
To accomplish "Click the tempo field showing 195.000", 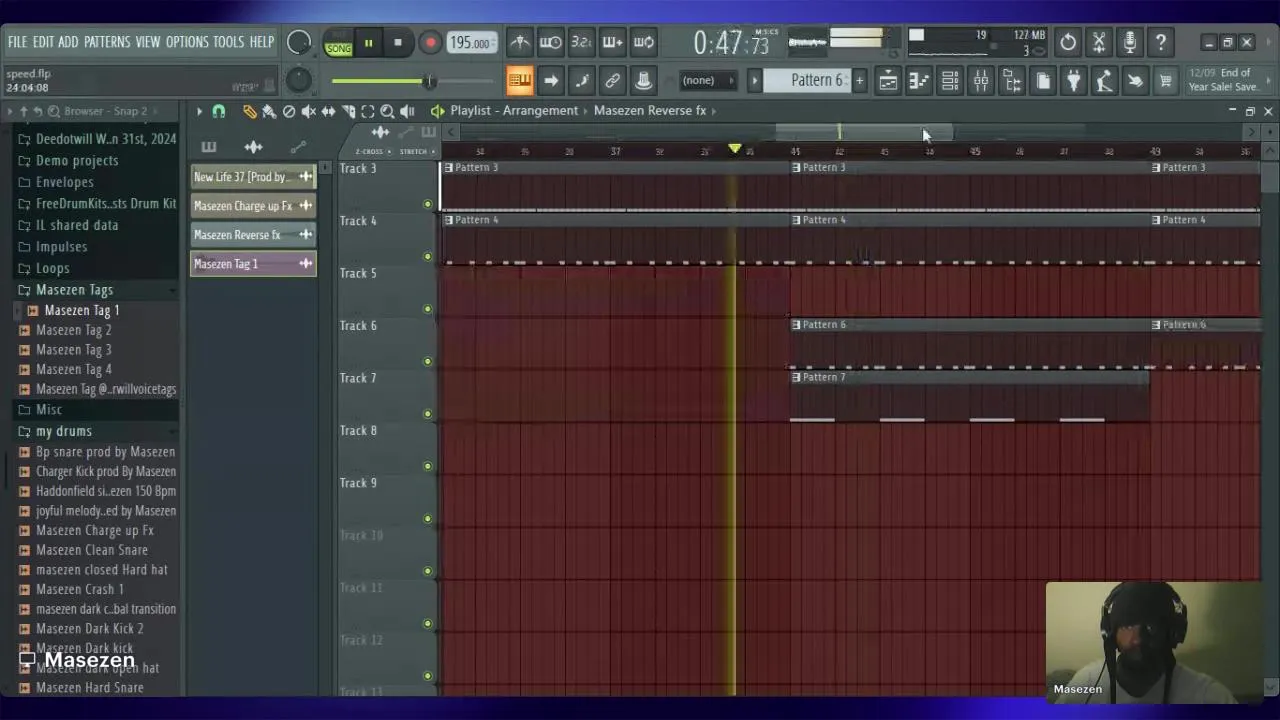I will 470,43.
